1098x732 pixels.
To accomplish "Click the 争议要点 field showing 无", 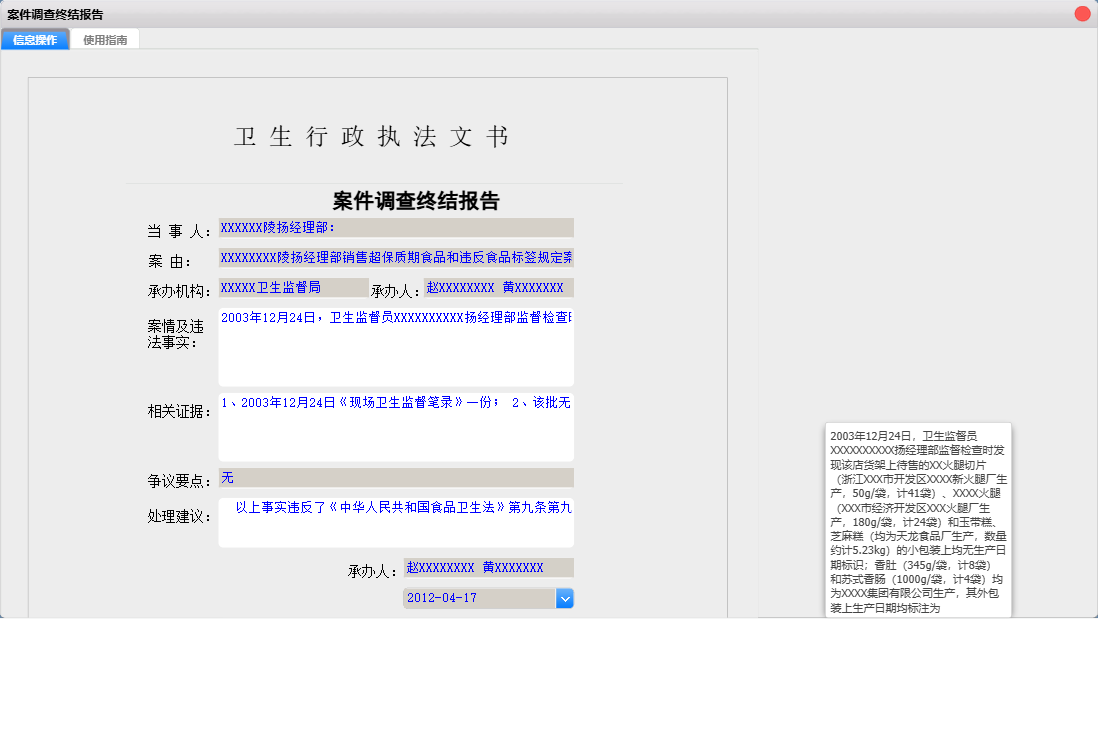I will pos(395,478).
